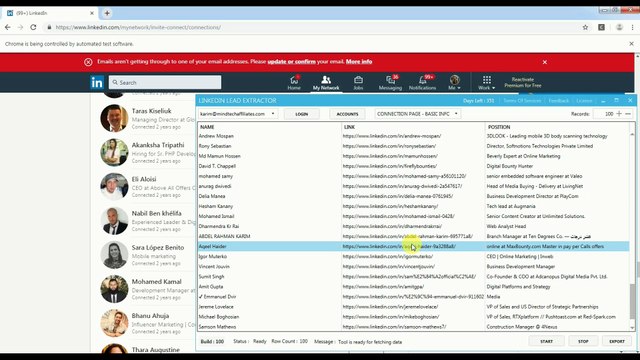Click the LinkedIn search field
640x360 pixels.
click(165, 82)
